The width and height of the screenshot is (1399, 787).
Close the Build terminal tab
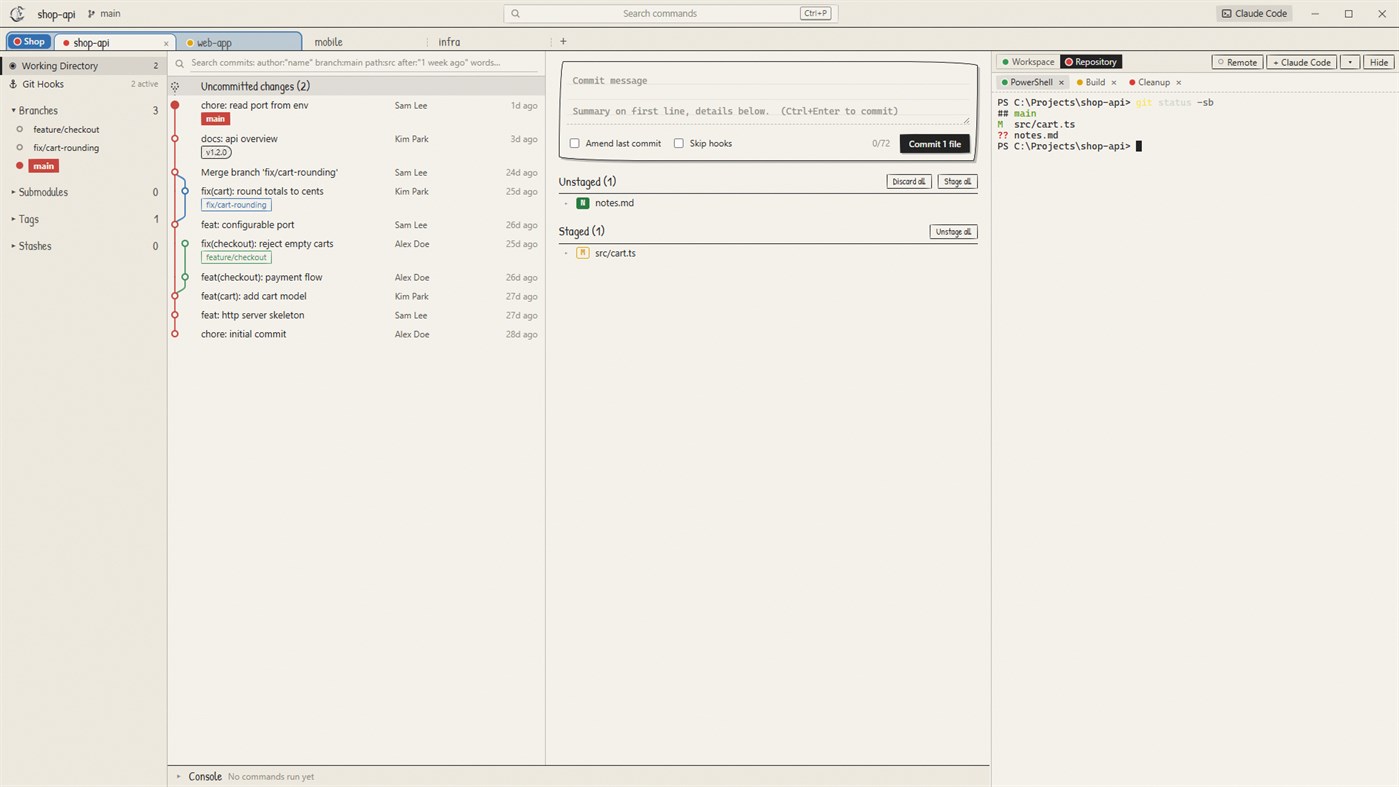(x=1114, y=83)
